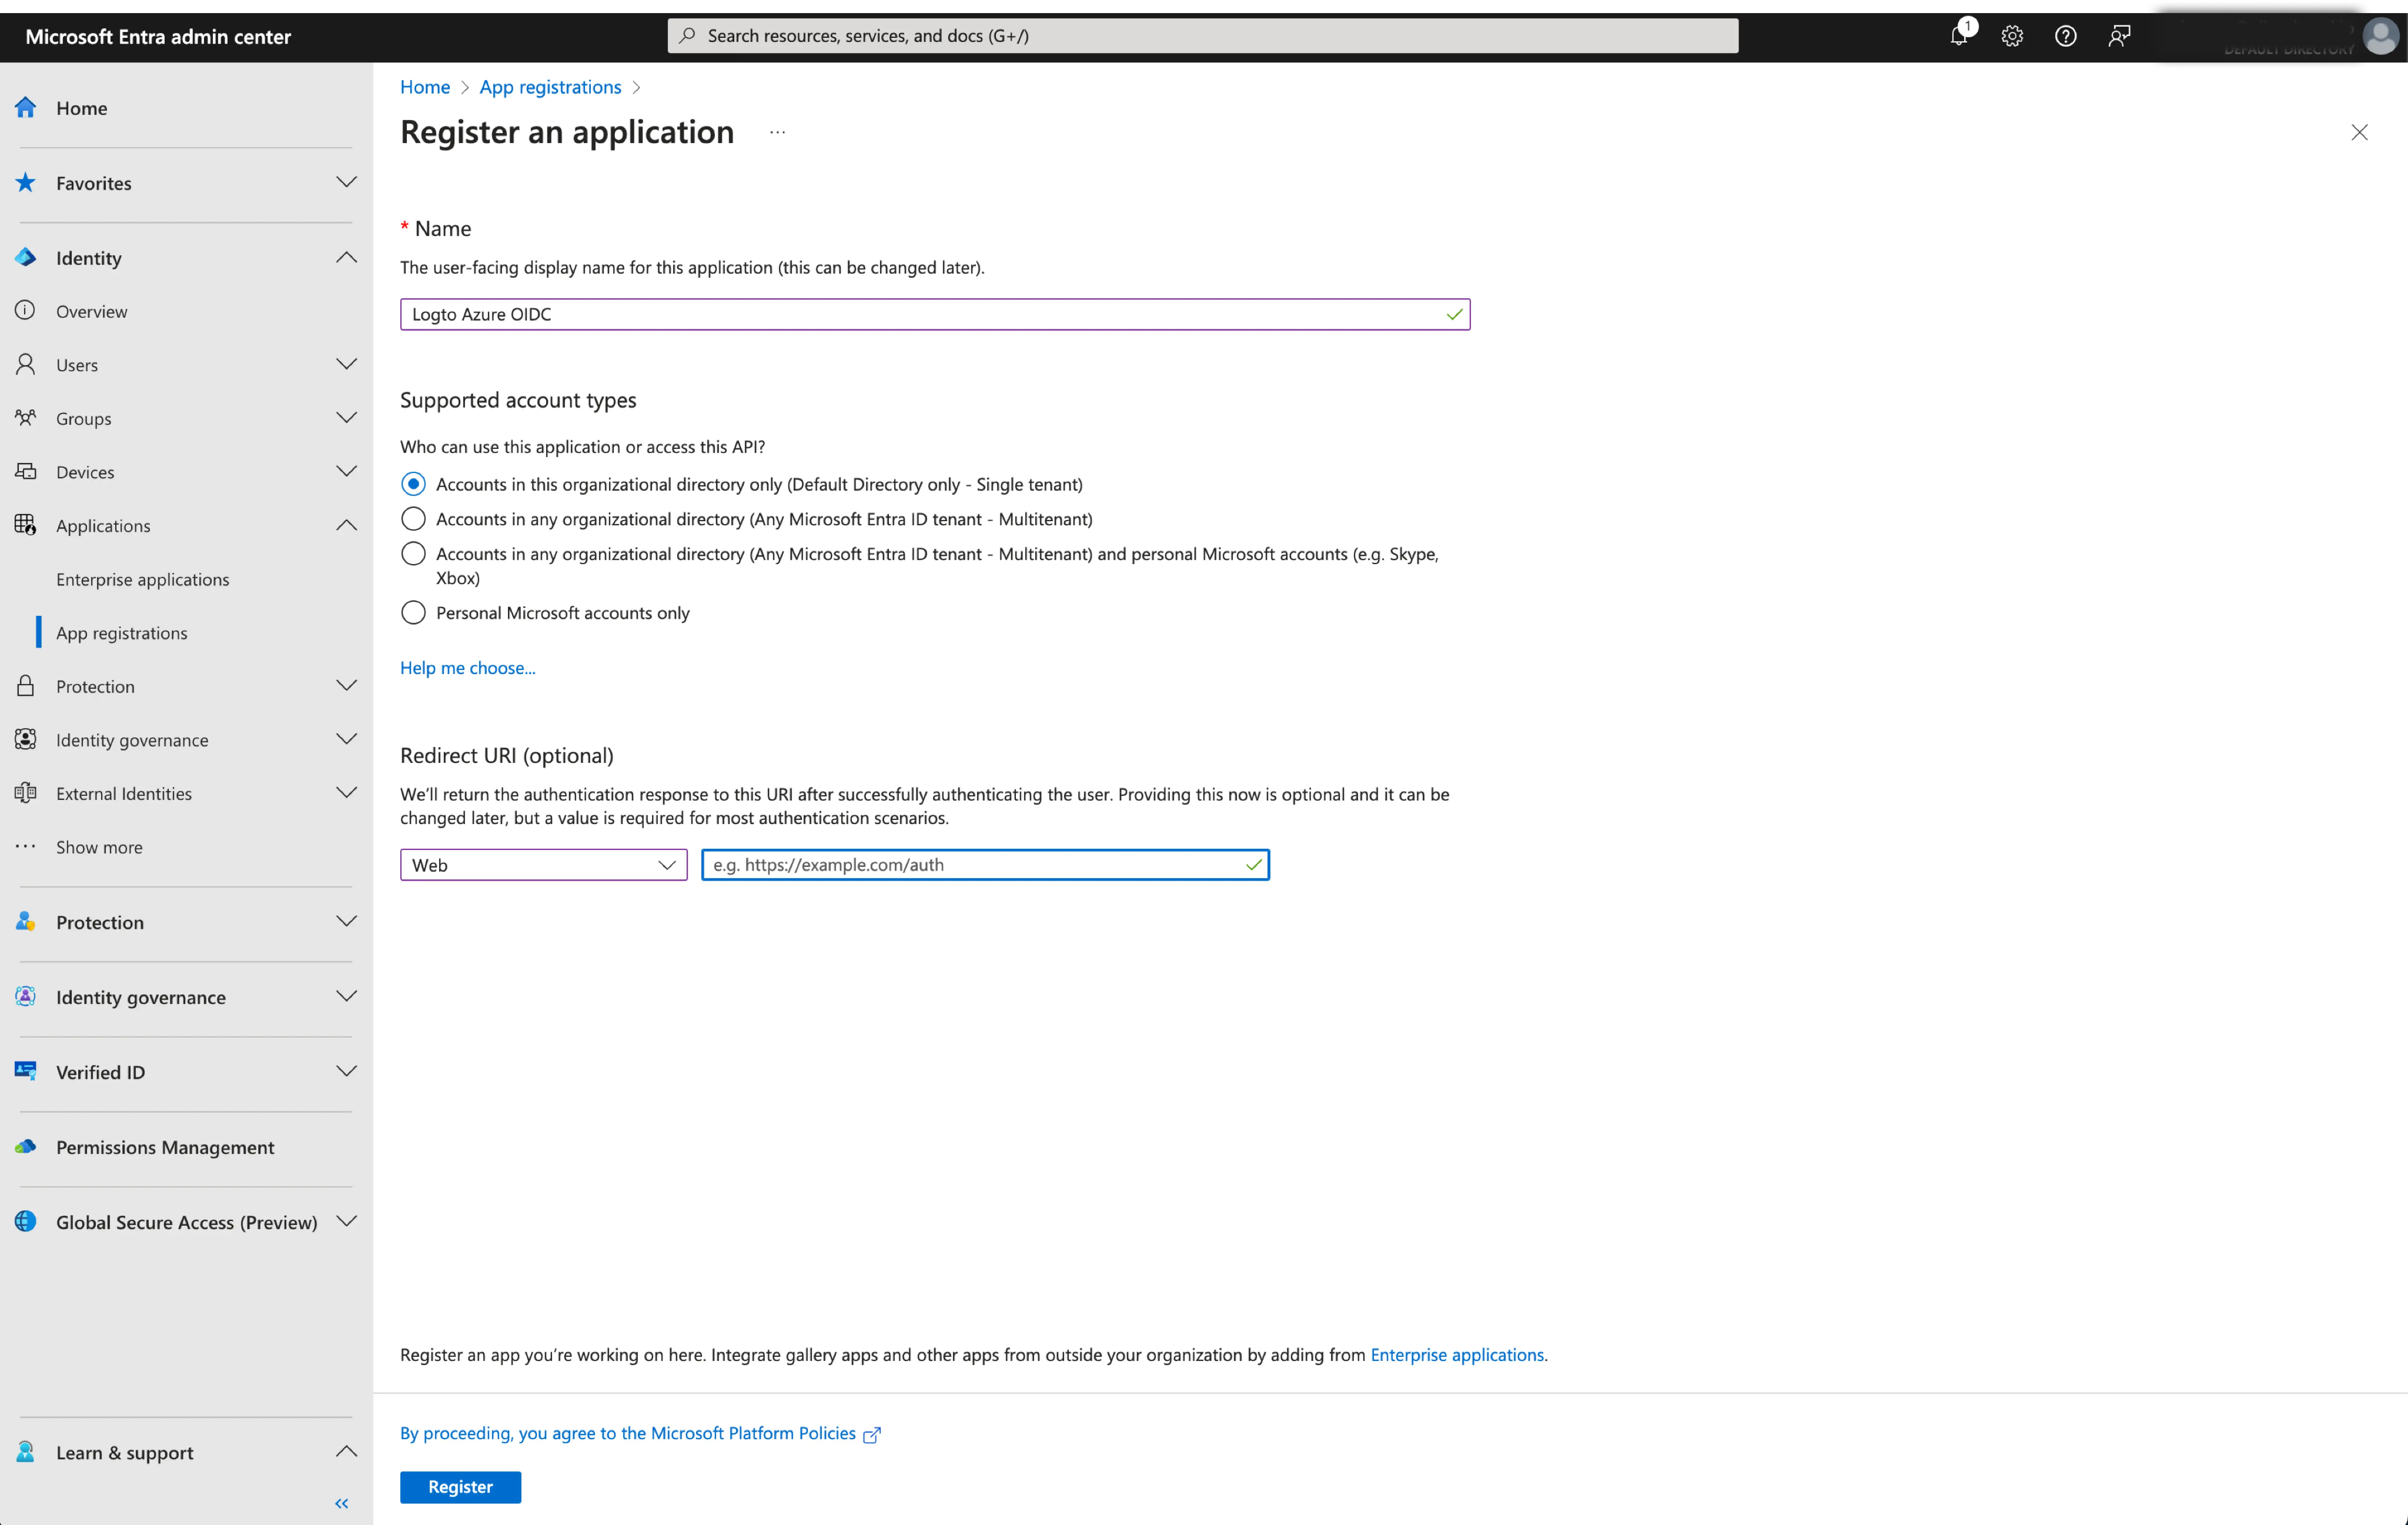2408x1525 pixels.
Task: Click the Verified ID icon in sidebar
Action: click(26, 1070)
